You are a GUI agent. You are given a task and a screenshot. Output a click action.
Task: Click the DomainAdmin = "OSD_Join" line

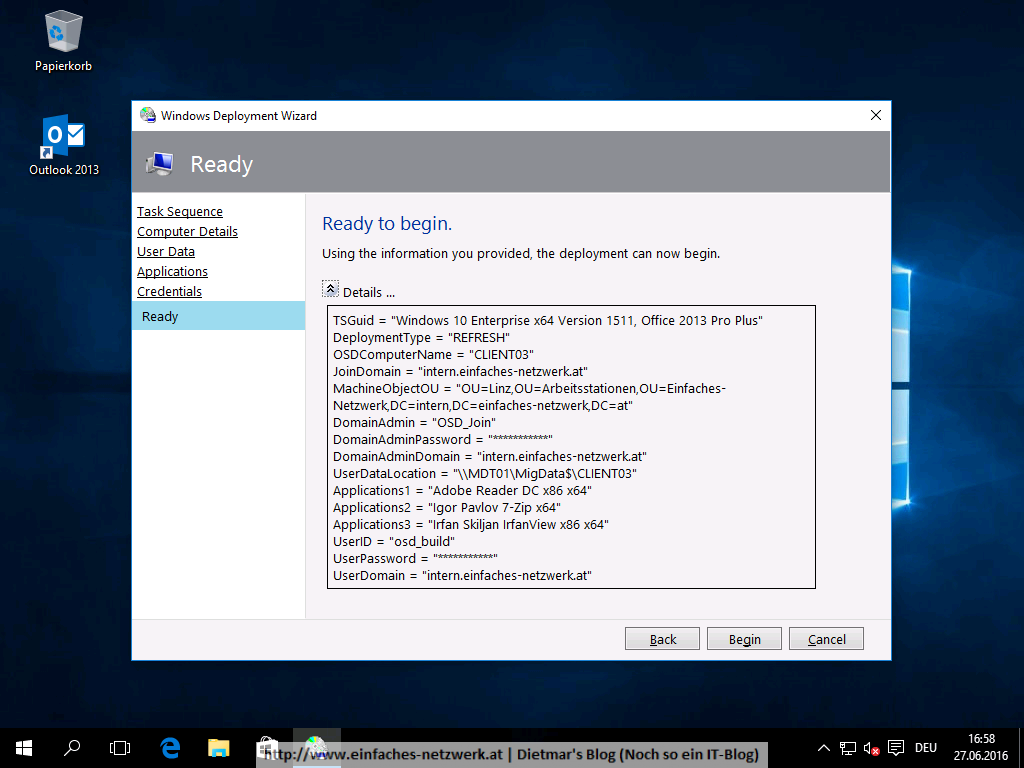pos(414,423)
